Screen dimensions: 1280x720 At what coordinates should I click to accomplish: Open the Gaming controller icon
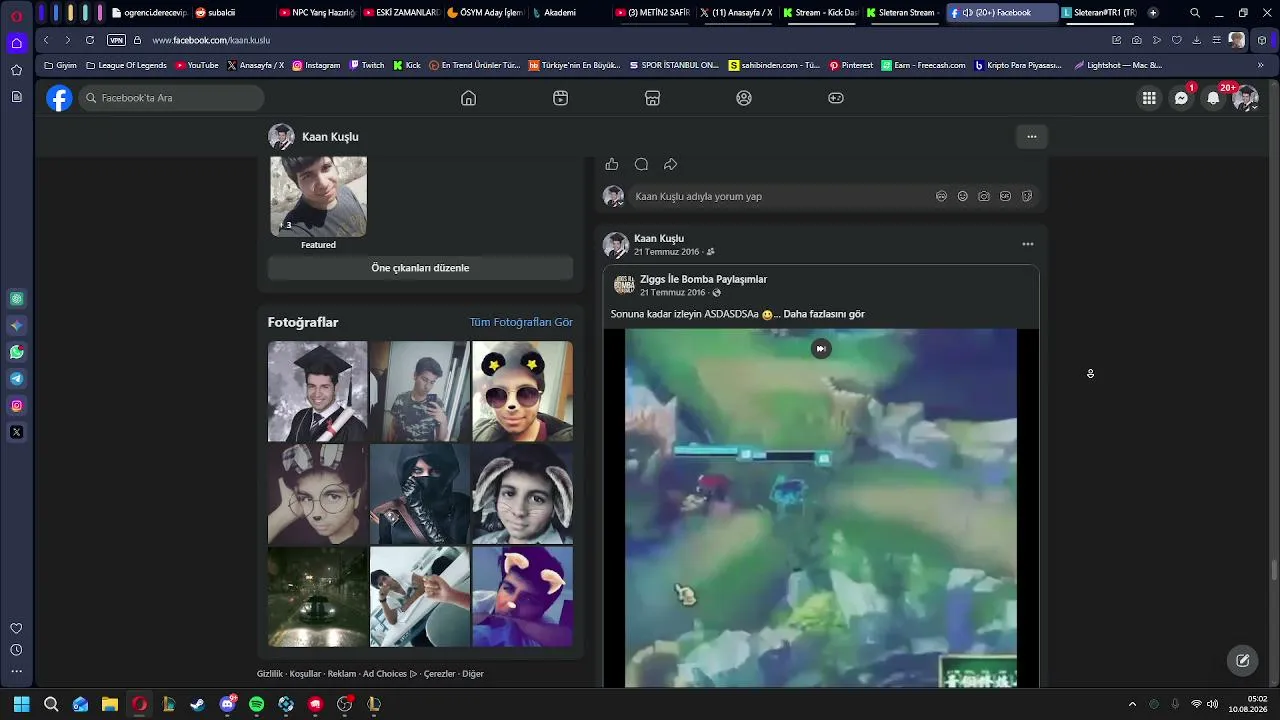point(836,98)
